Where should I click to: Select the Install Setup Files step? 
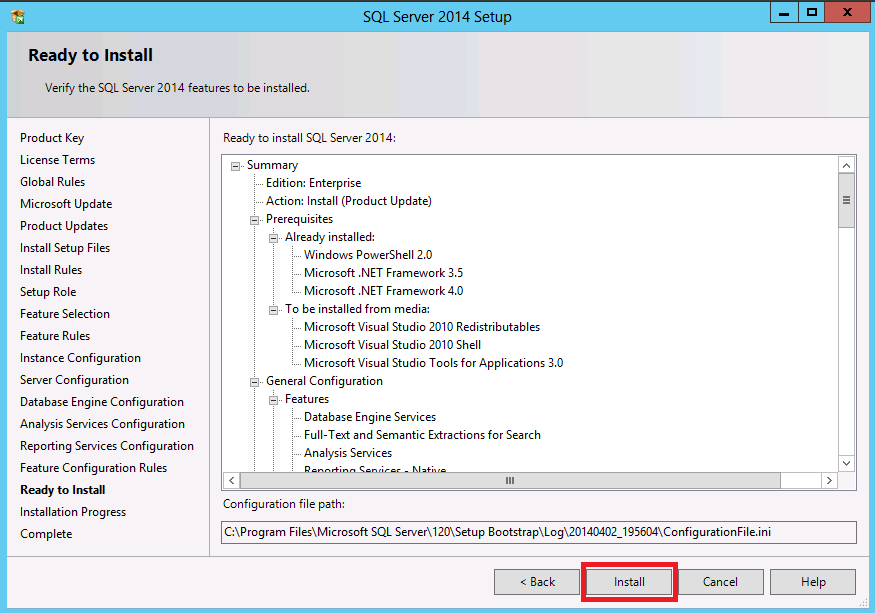tap(65, 248)
